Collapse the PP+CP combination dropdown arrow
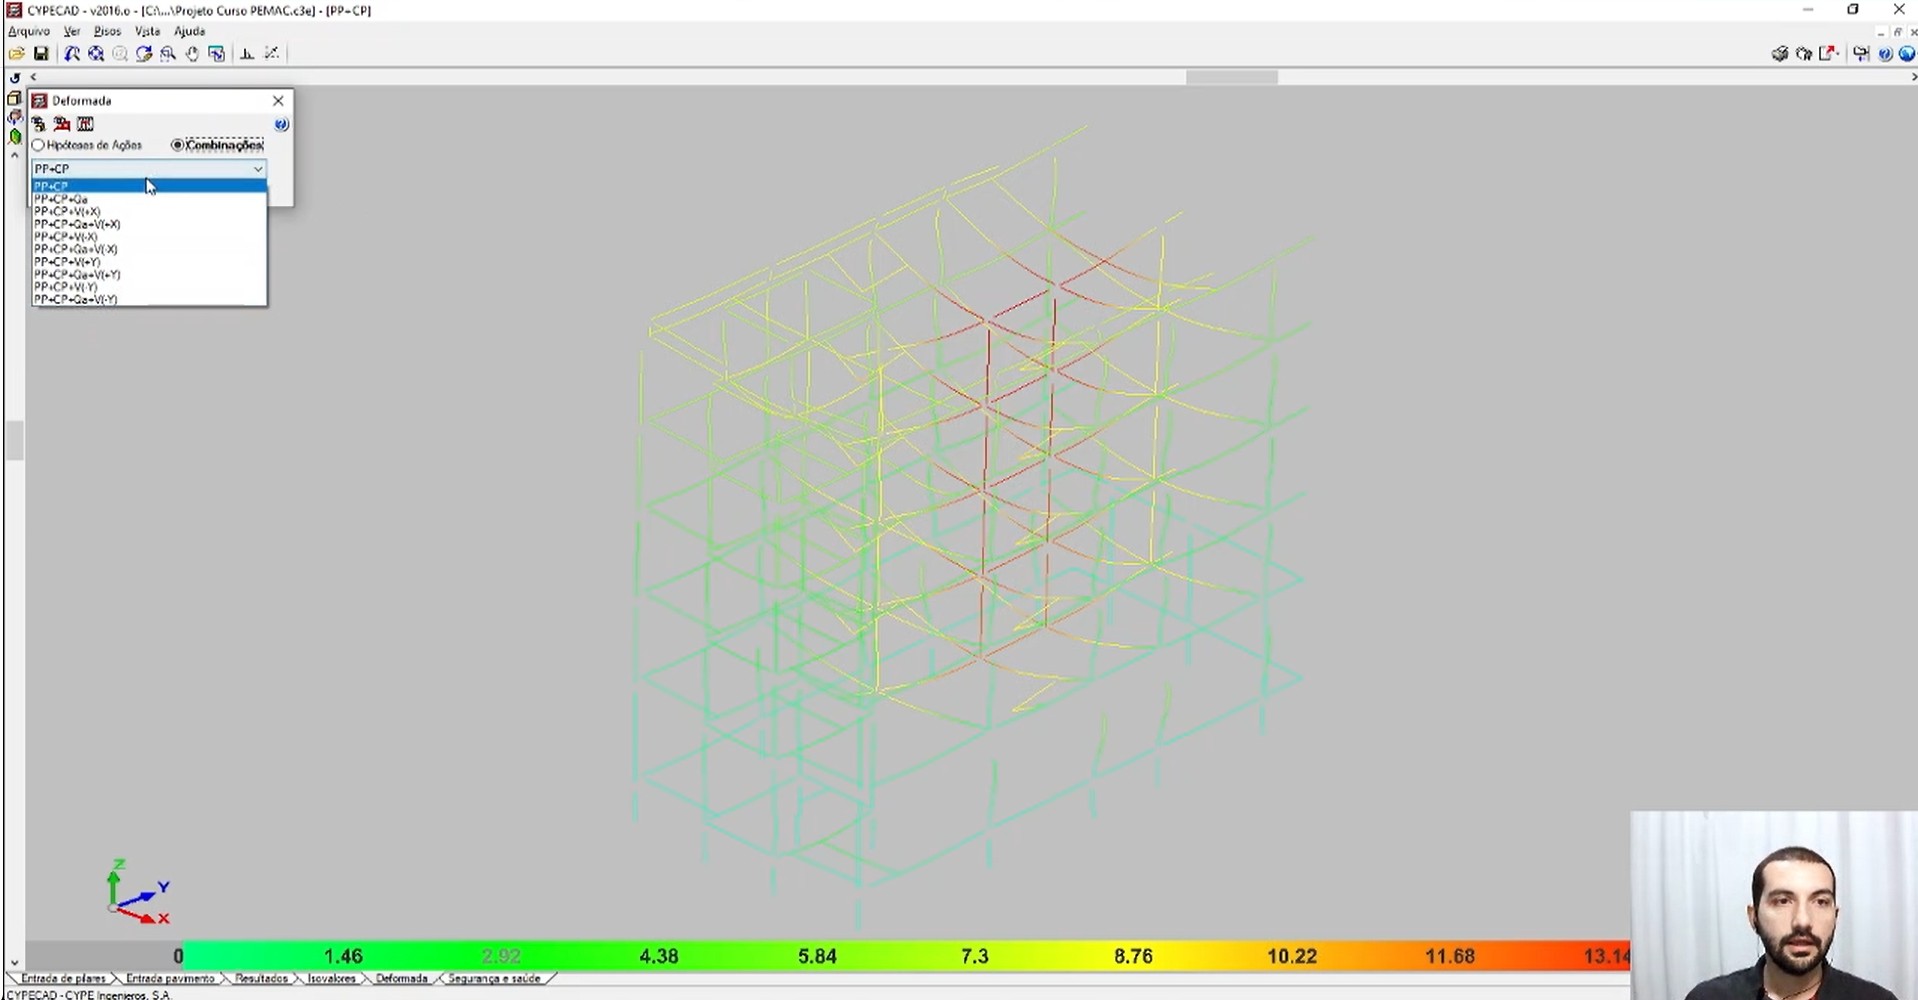Screen dimensions: 1918x1000 click(257, 169)
